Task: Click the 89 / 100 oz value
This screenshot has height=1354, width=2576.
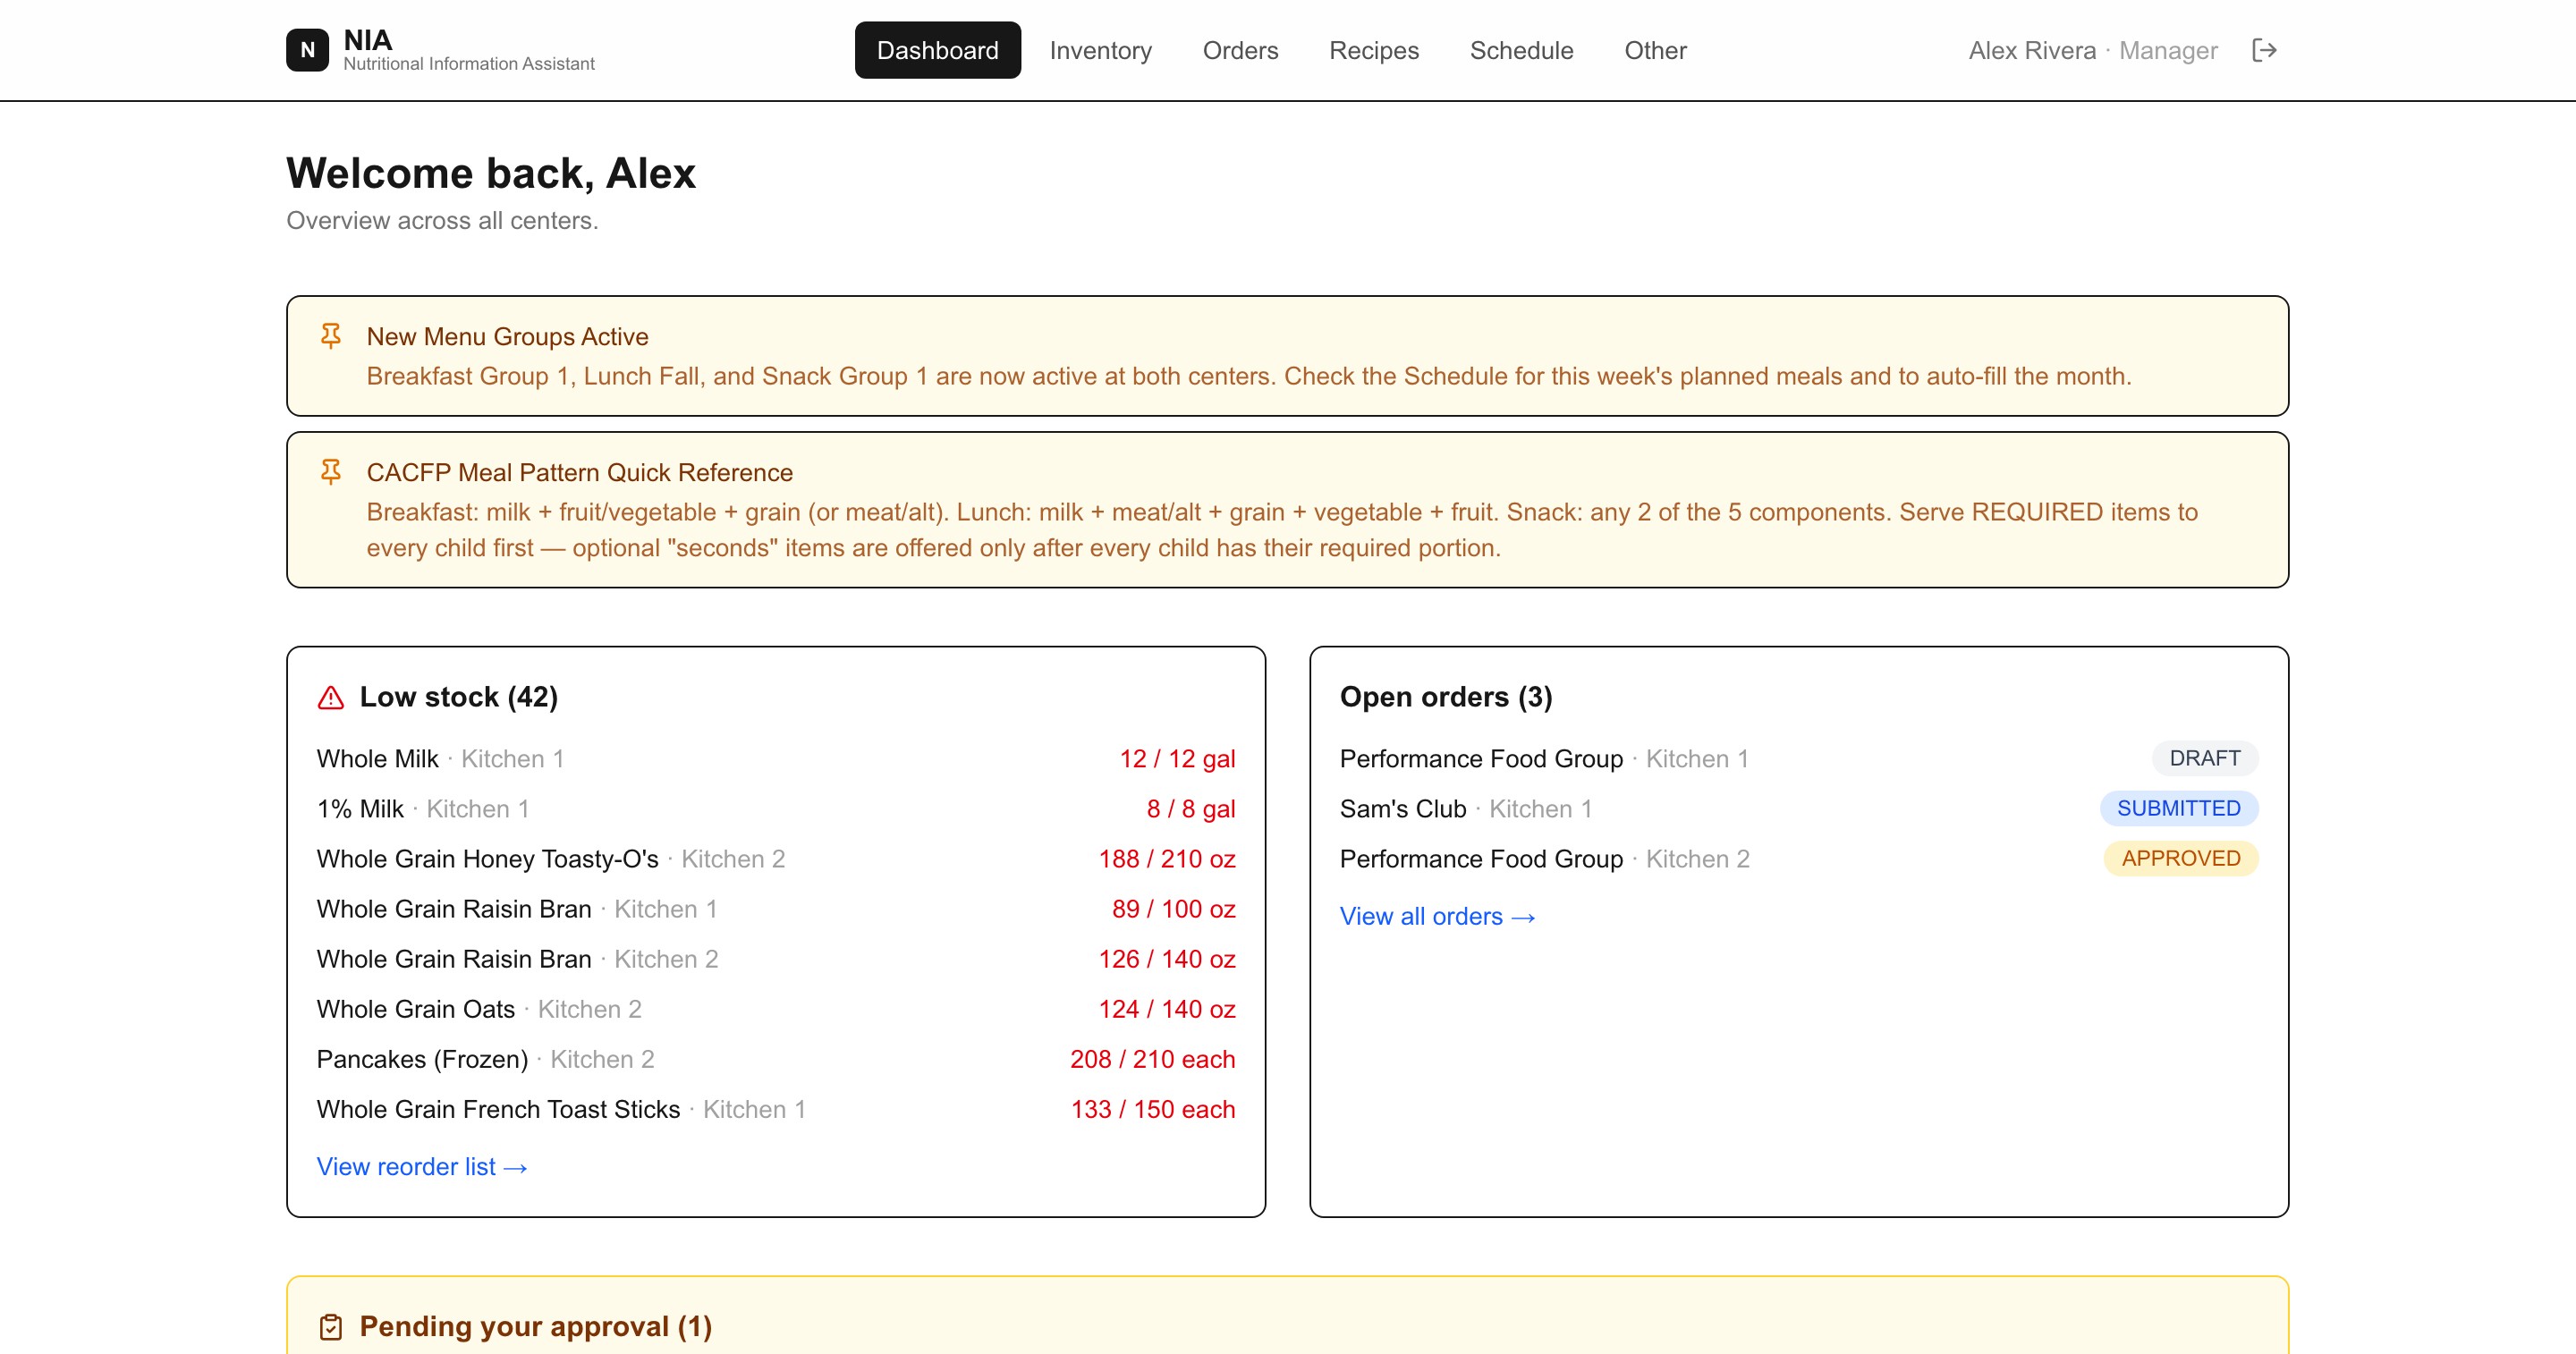Action: point(1174,909)
